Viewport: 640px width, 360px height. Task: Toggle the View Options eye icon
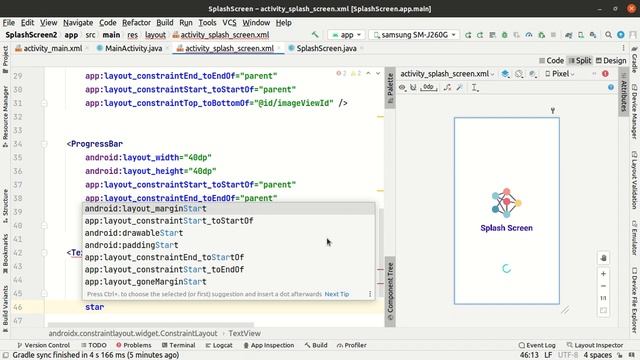tap(402, 87)
